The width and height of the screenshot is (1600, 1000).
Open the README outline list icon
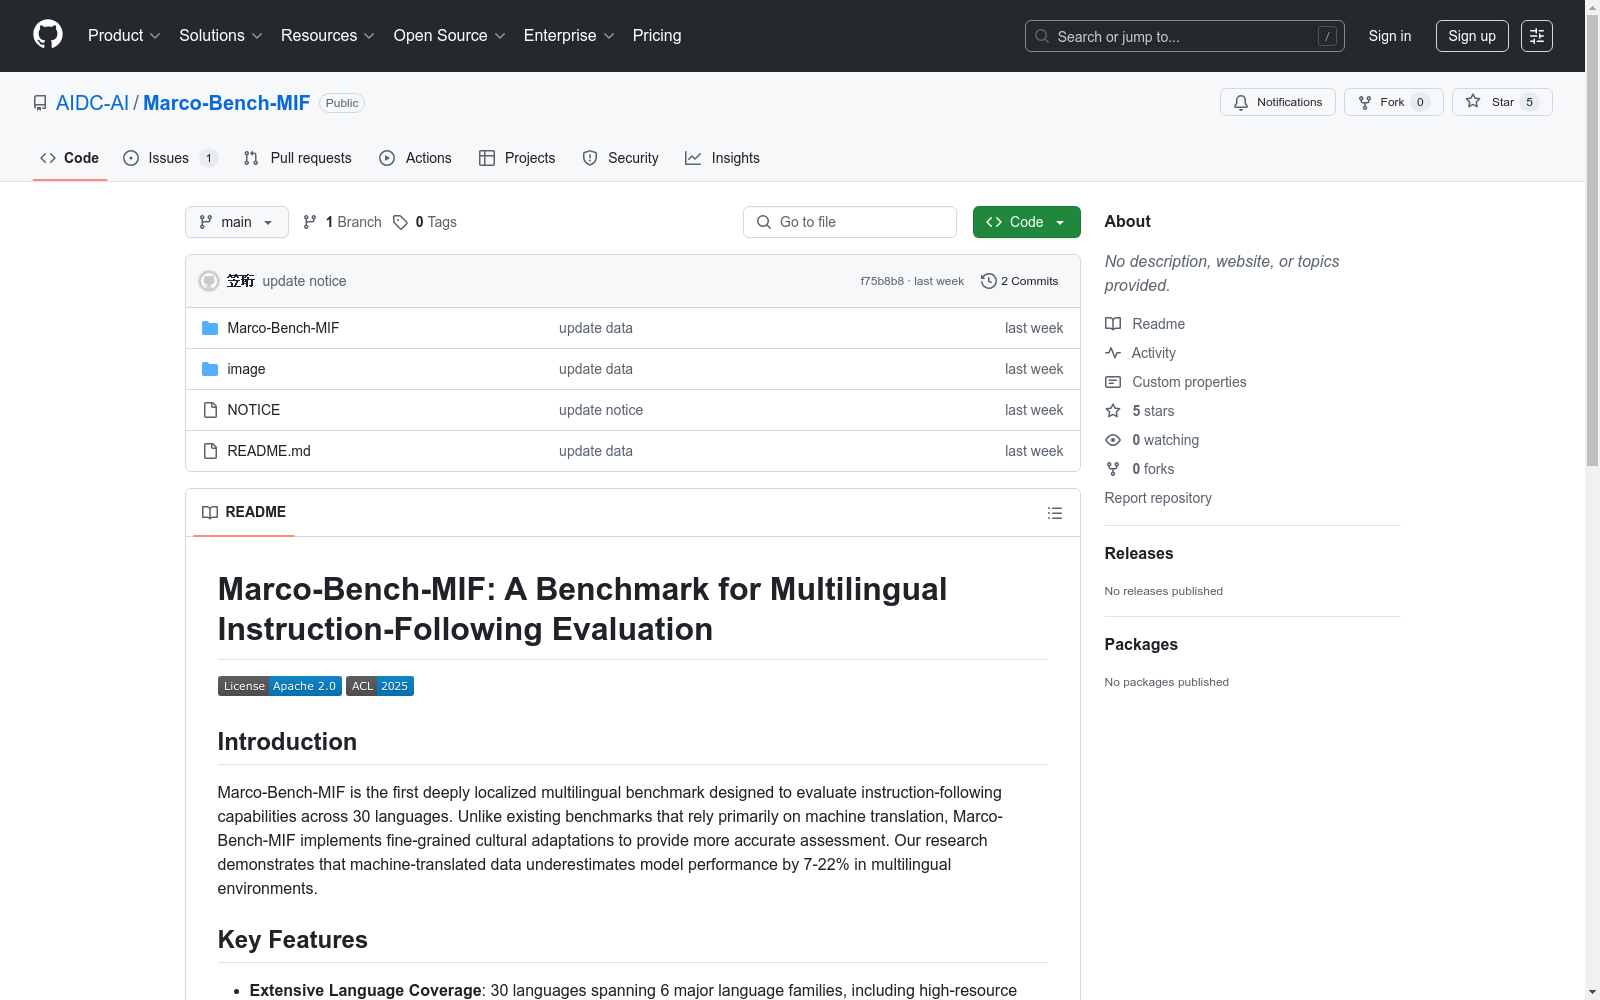(x=1055, y=513)
